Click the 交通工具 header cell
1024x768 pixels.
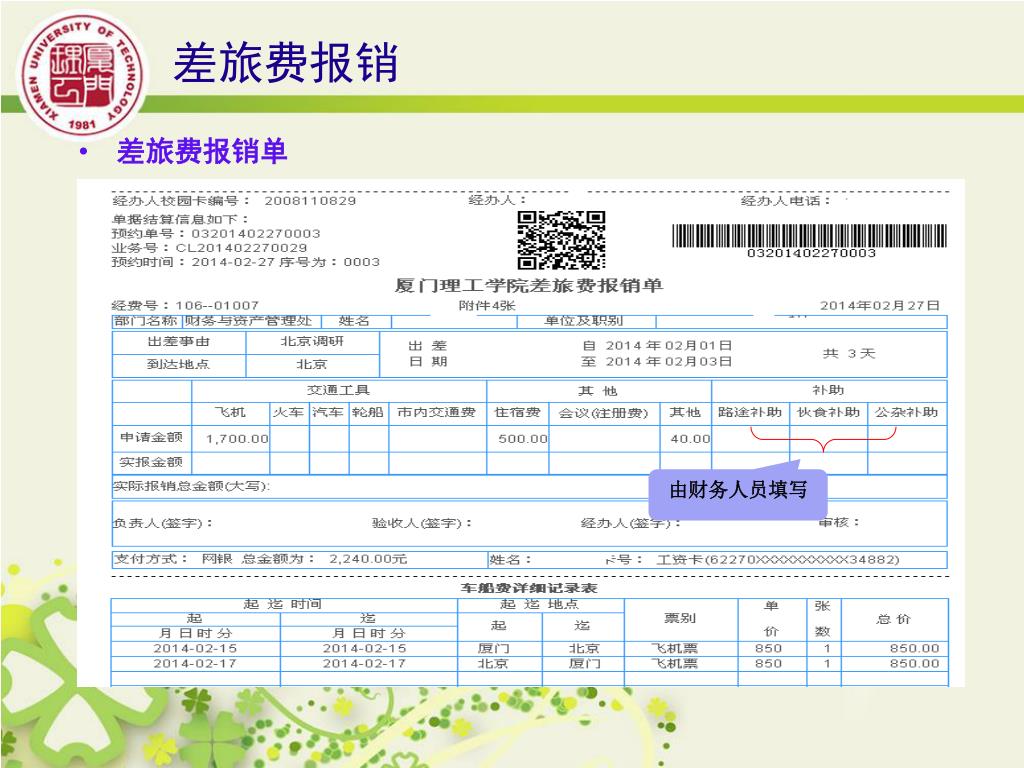(339, 391)
